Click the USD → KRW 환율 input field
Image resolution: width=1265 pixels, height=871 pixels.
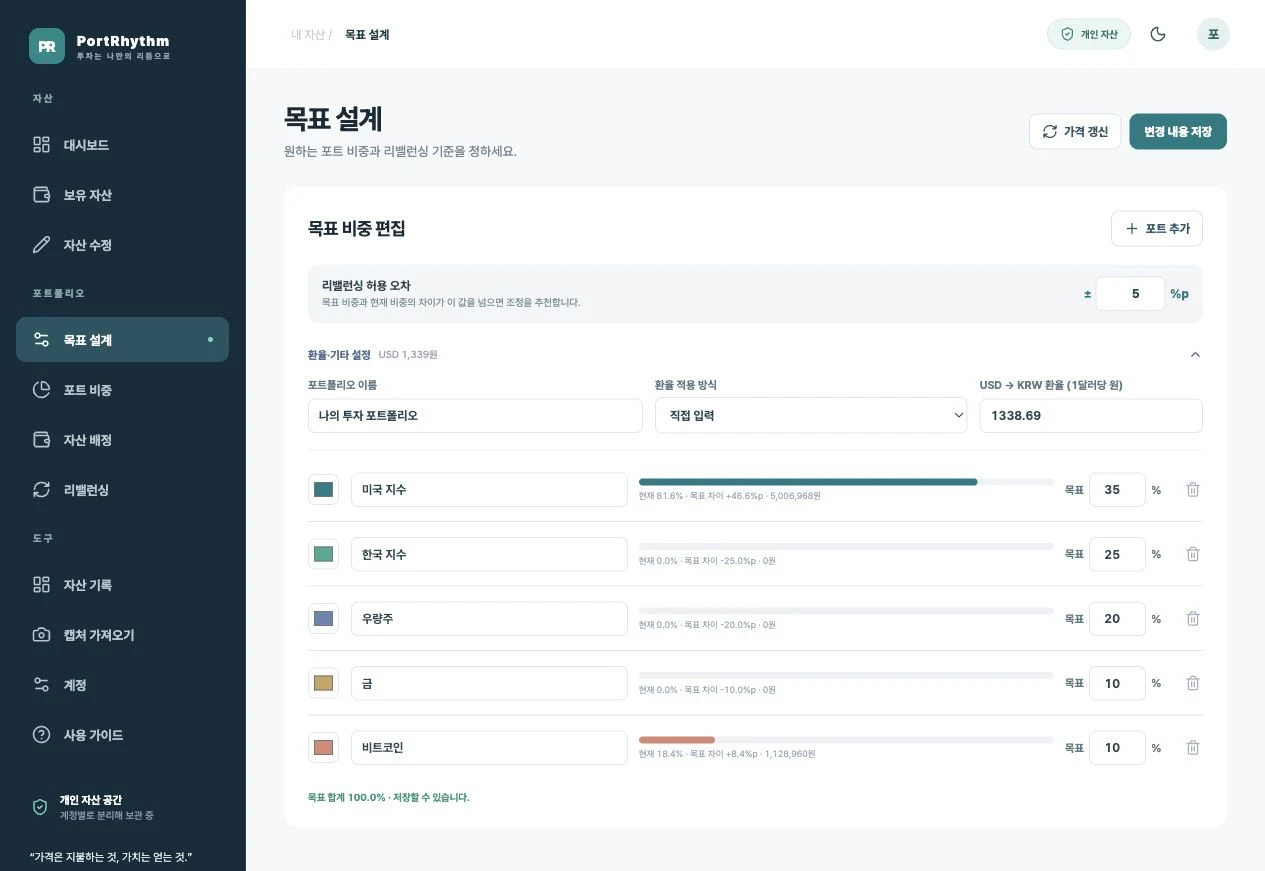pos(1091,416)
